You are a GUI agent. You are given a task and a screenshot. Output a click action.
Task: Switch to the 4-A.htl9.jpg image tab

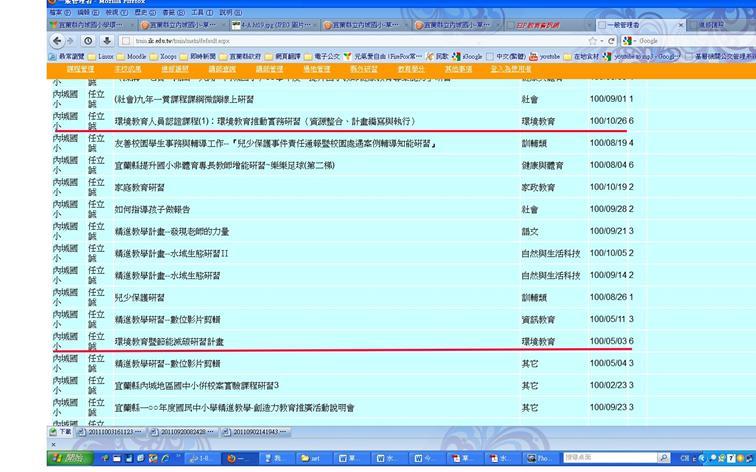pyautogui.click(x=270, y=25)
